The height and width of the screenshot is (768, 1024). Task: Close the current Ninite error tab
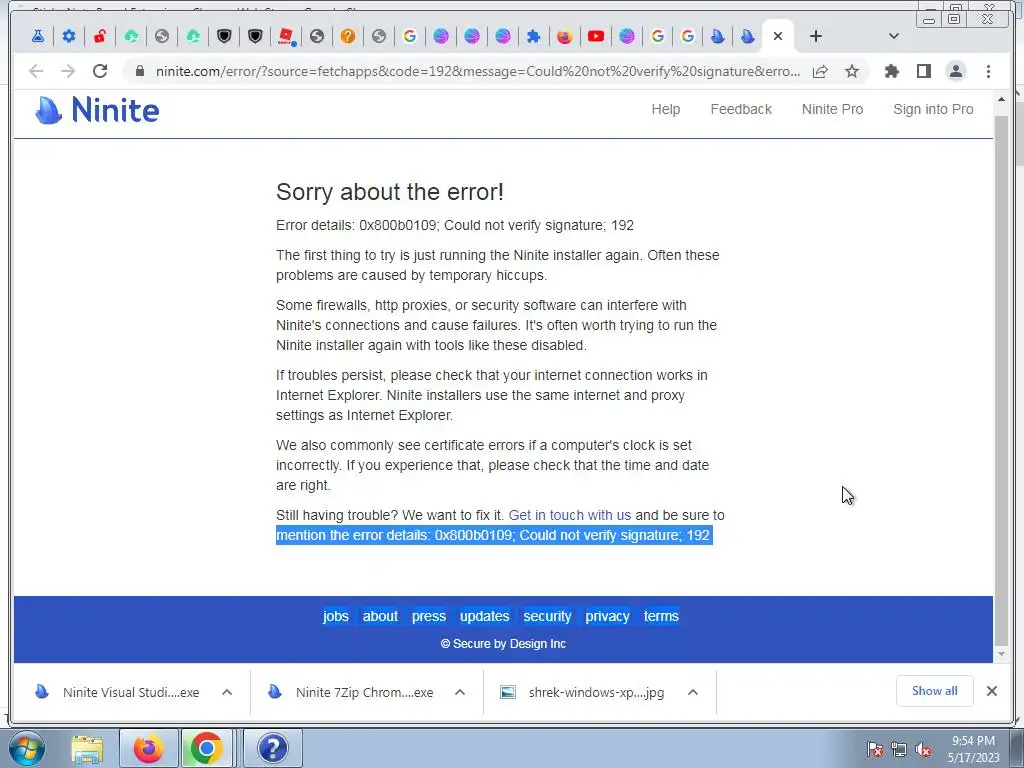tap(778, 37)
